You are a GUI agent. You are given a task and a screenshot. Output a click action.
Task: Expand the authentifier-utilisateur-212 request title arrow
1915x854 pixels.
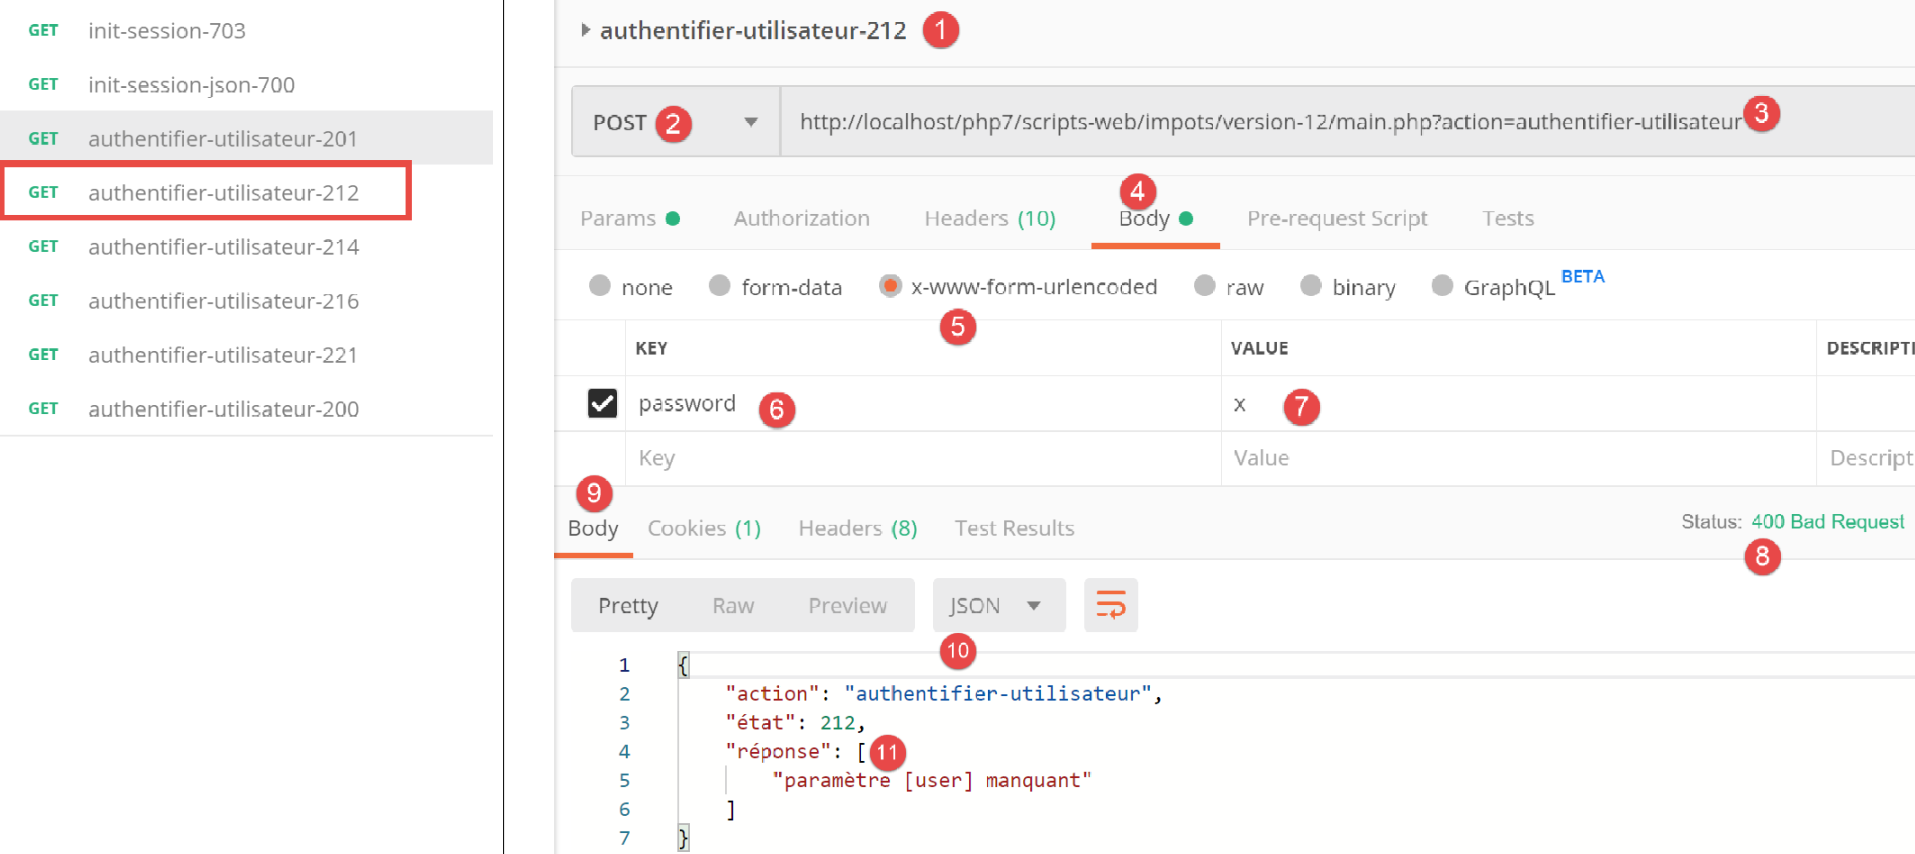585,30
